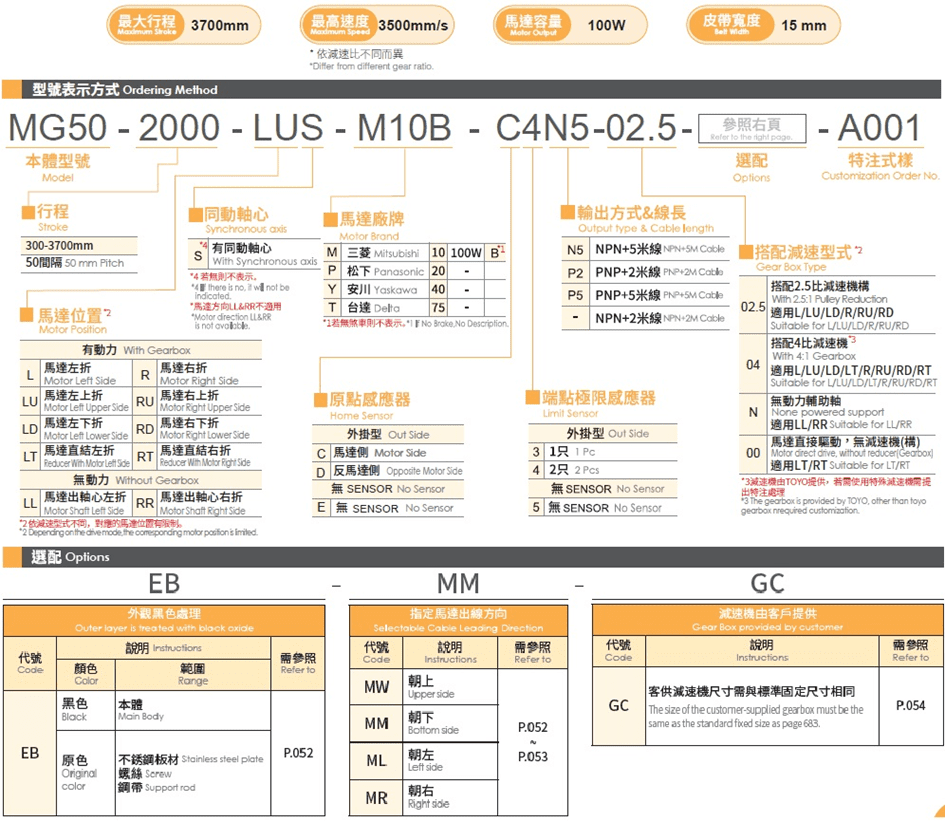Click the 參照右頁 box in model code
The height and width of the screenshot is (822, 945).
[x=750, y=127]
